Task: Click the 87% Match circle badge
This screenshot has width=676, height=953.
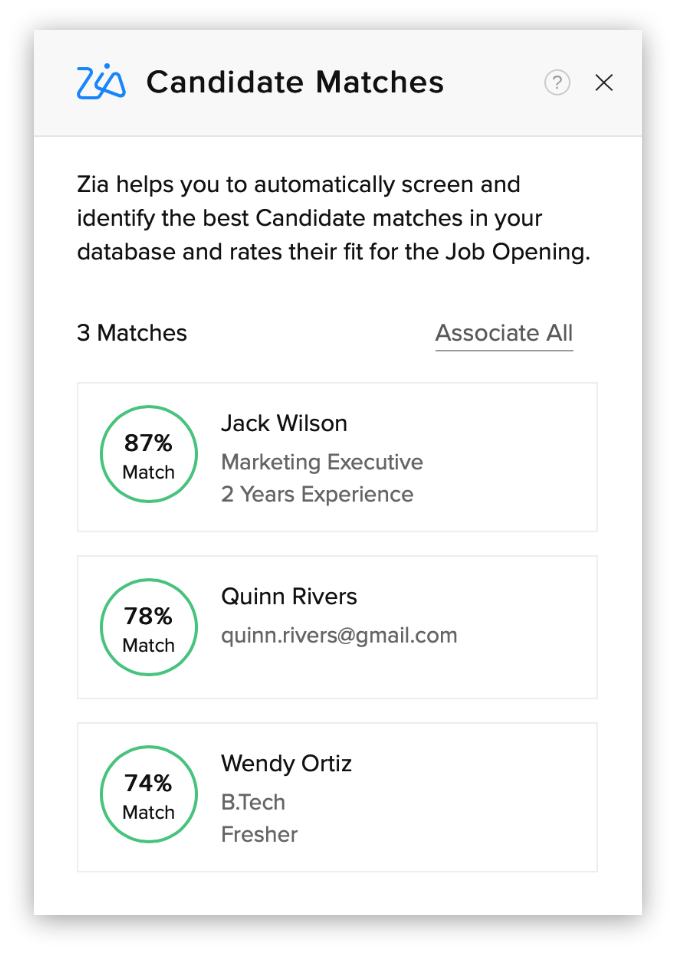Action: [149, 454]
